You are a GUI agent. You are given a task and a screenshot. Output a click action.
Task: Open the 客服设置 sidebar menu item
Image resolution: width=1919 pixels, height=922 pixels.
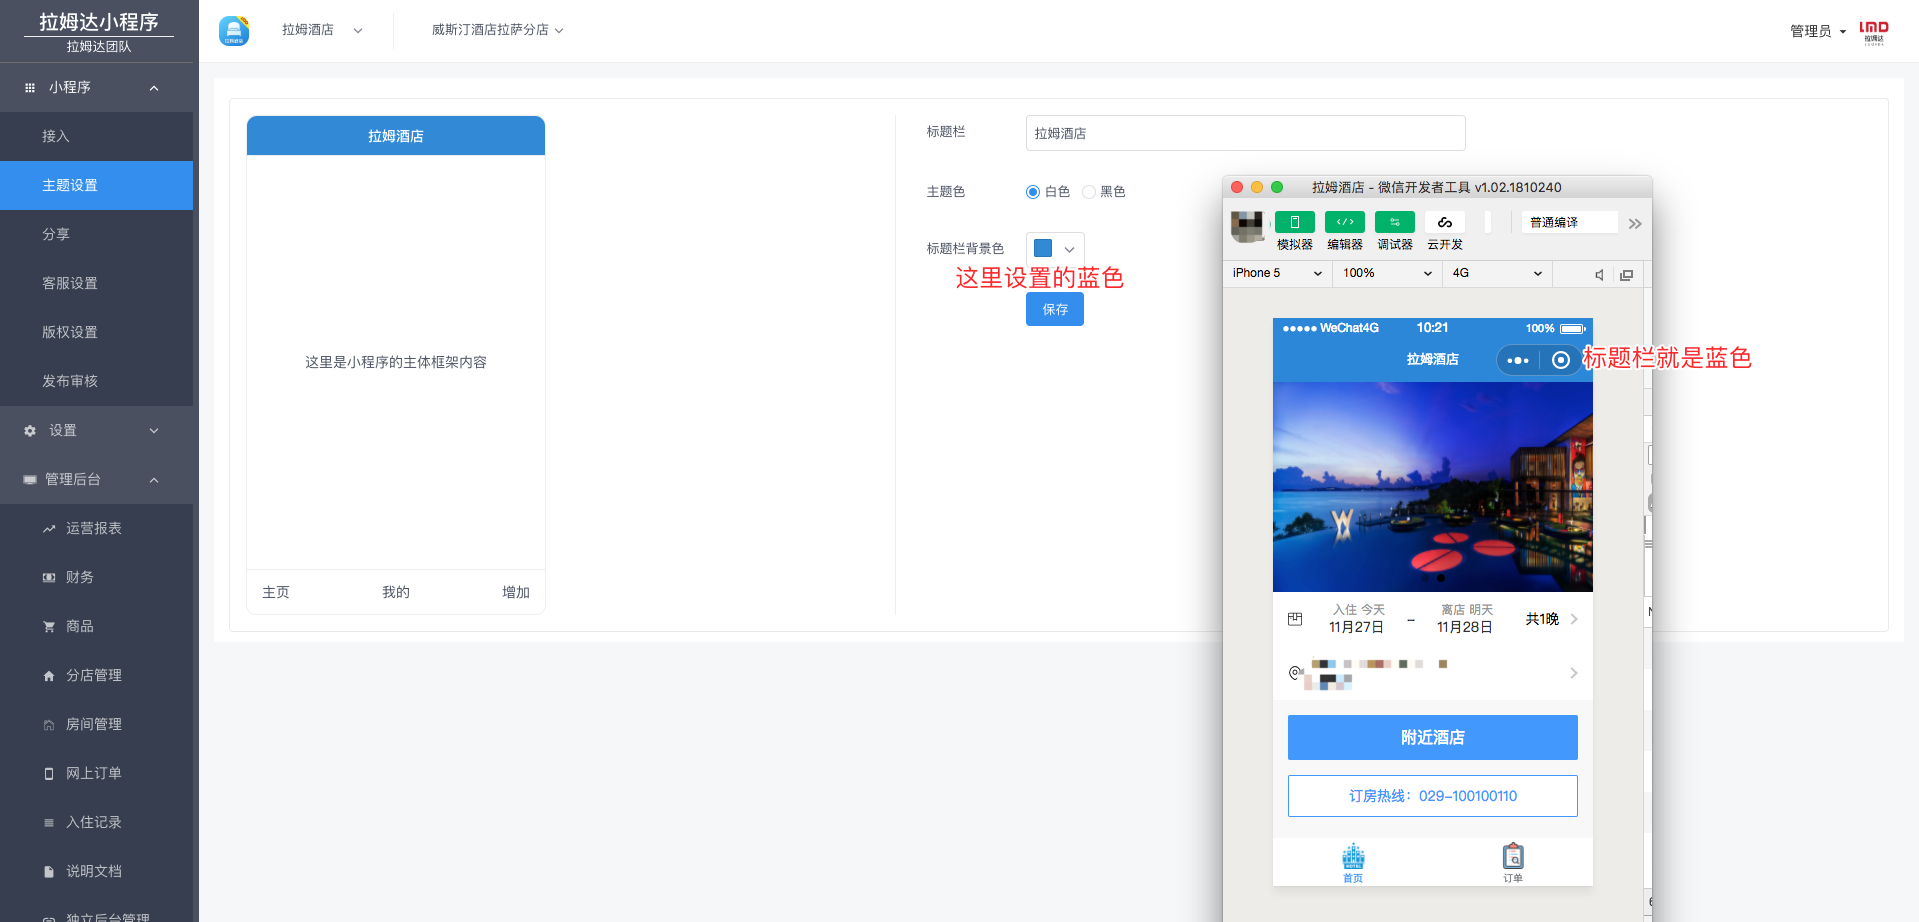click(96, 284)
